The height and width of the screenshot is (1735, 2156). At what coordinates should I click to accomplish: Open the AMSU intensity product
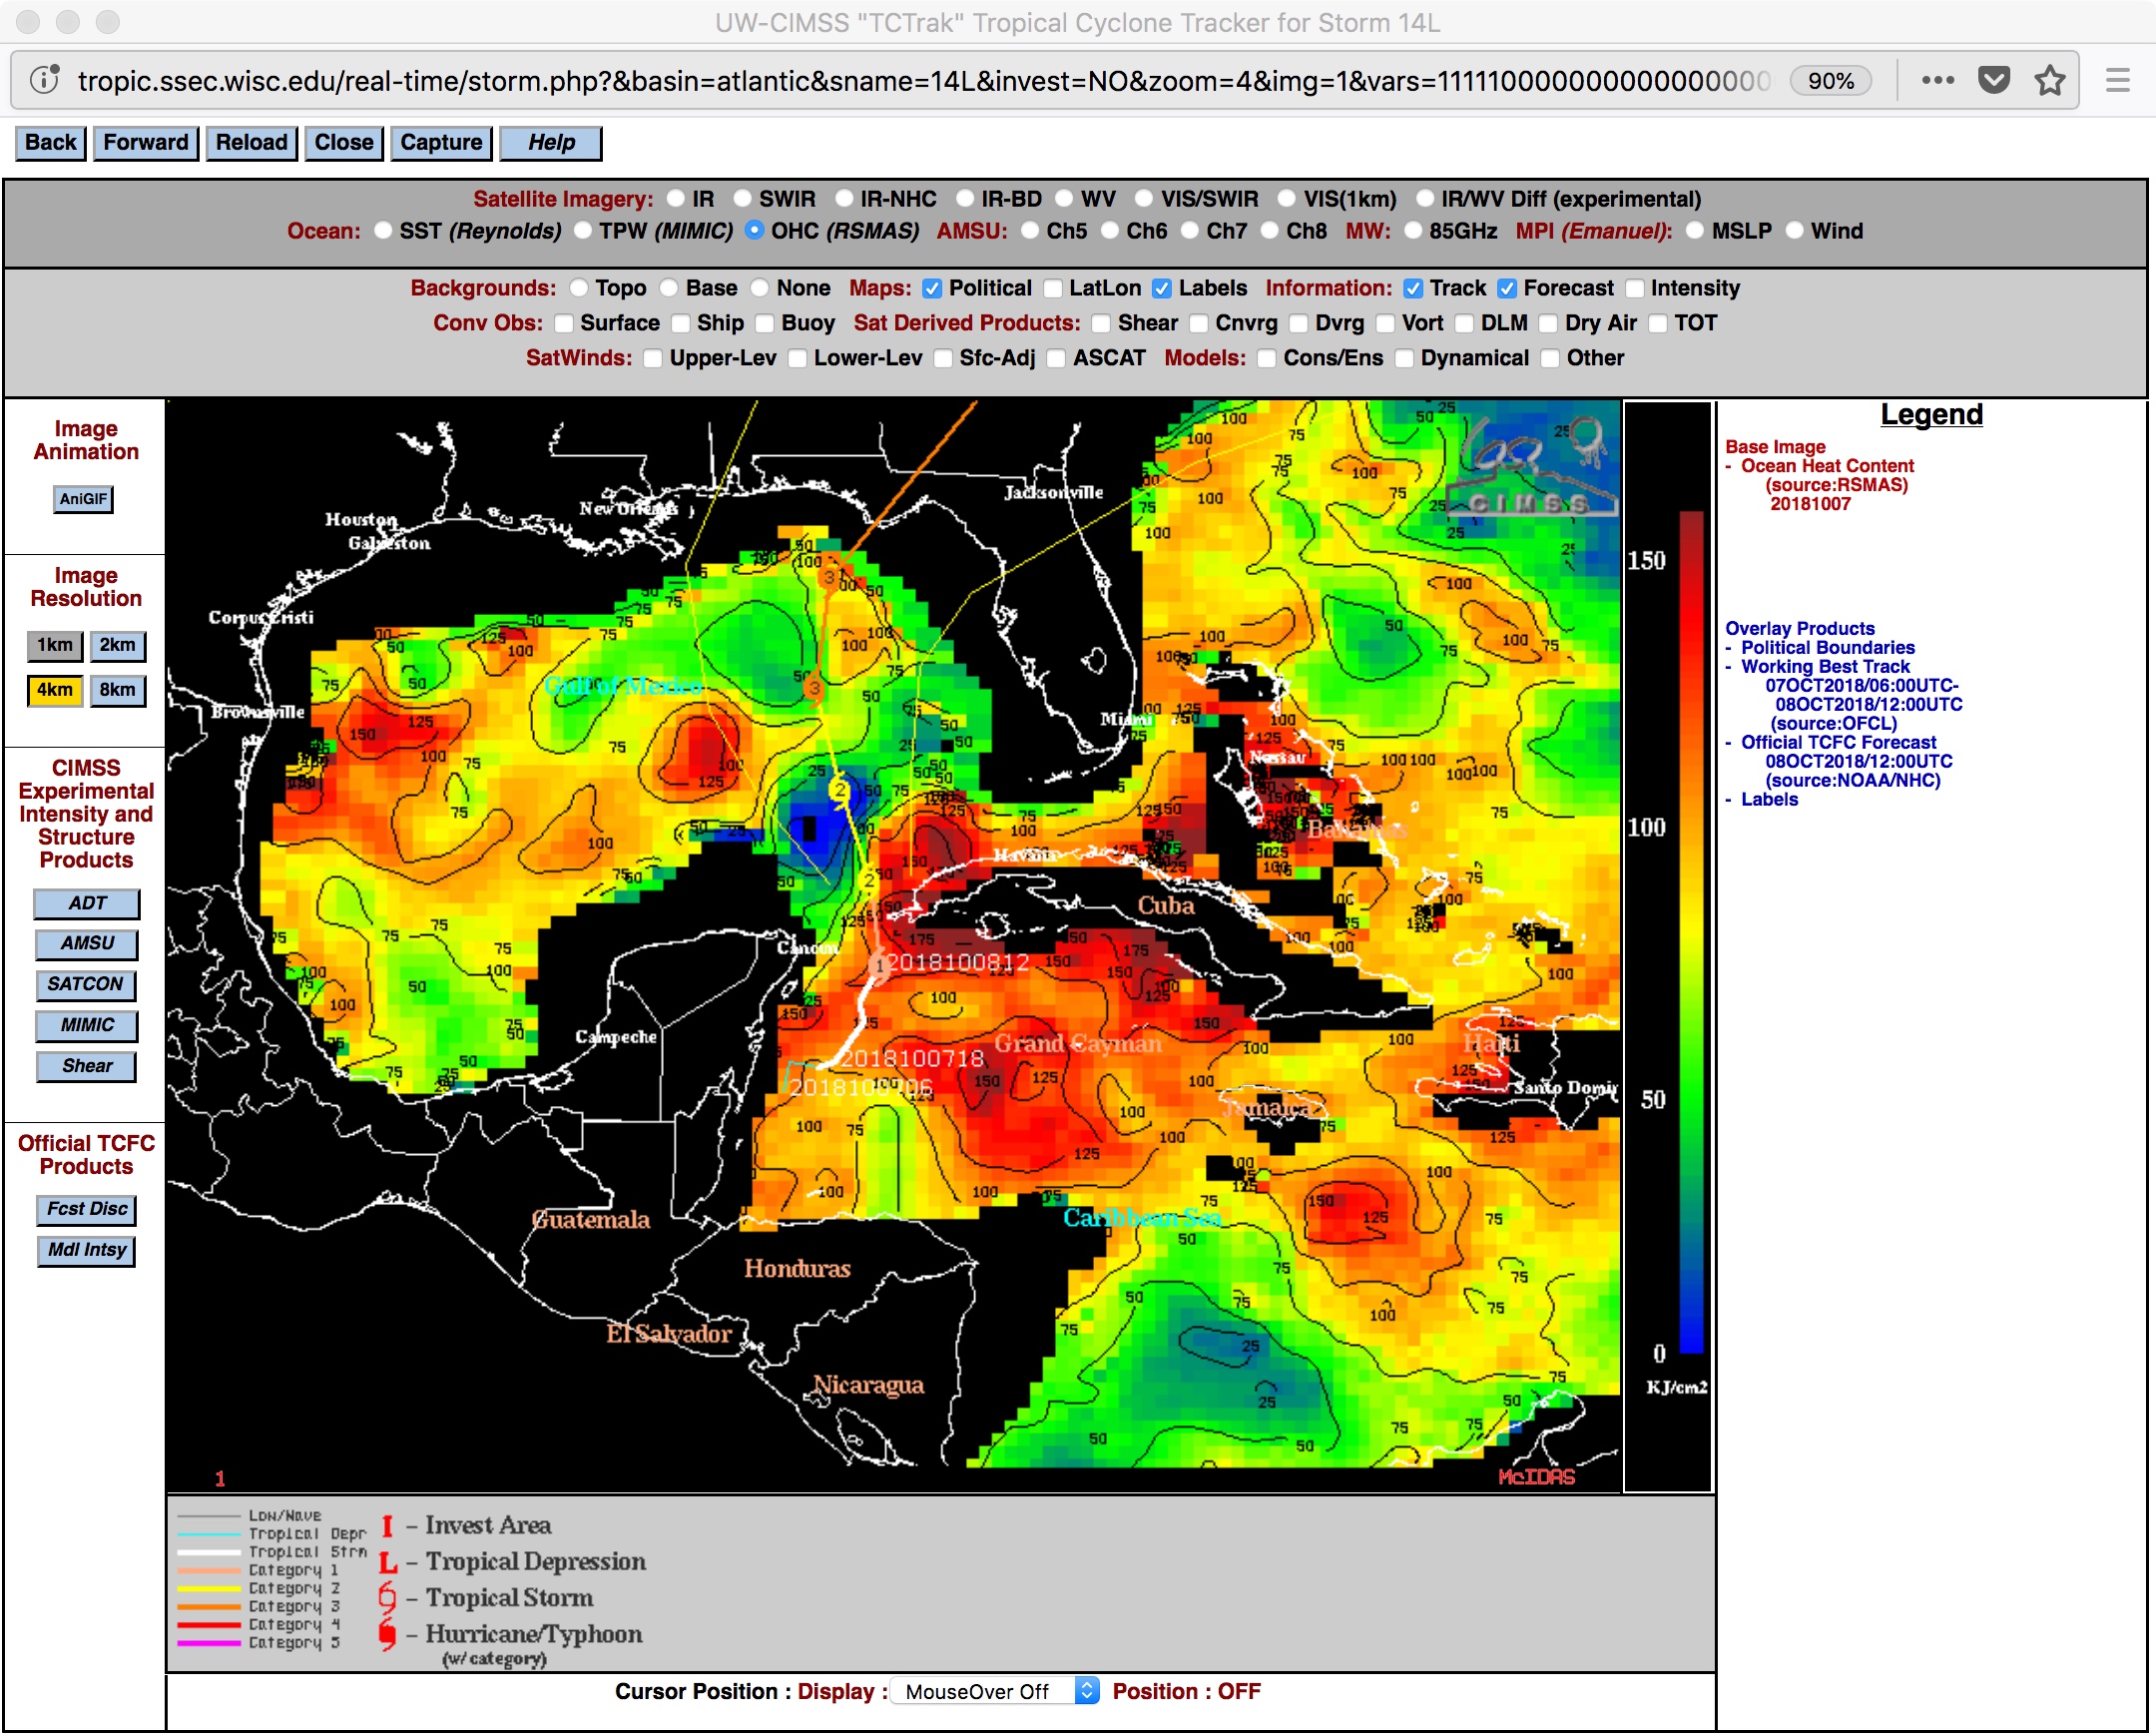click(x=87, y=944)
